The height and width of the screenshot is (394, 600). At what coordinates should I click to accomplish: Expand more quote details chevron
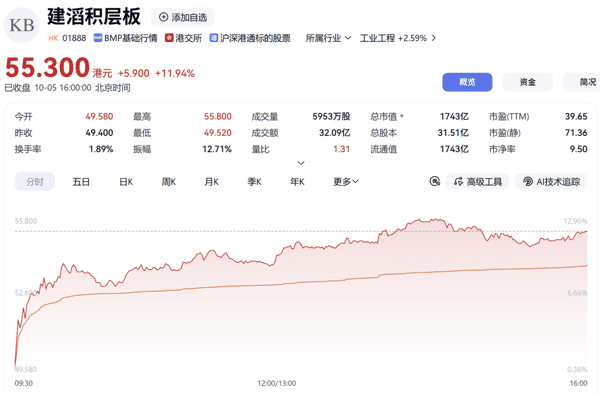pyautogui.click(x=301, y=163)
